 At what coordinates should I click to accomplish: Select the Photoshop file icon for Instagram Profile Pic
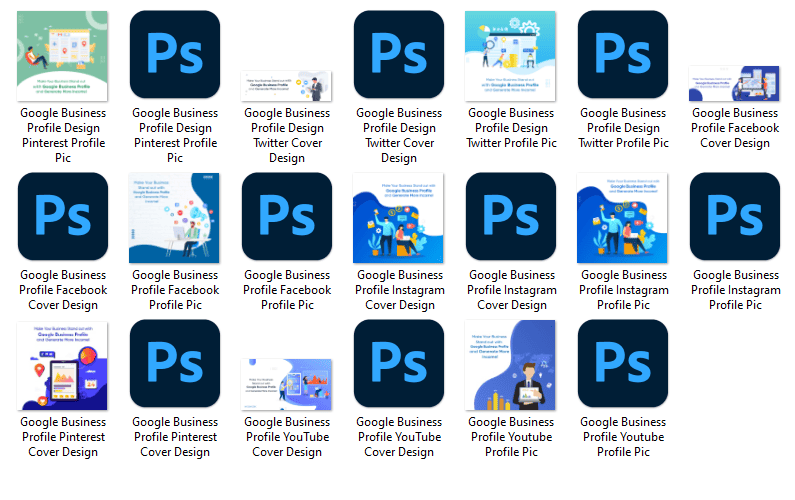pos(735,217)
